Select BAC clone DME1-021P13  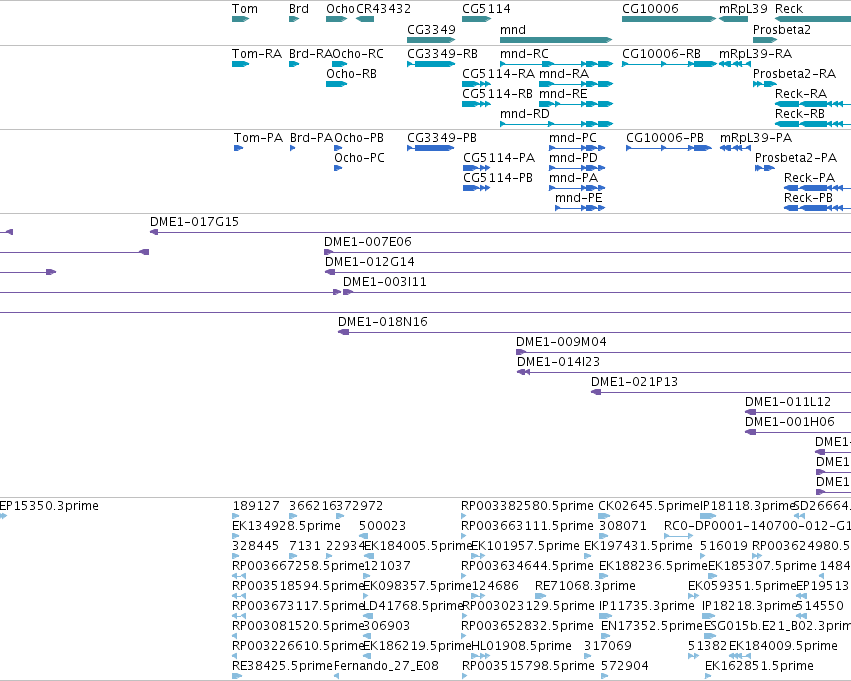pos(721,393)
